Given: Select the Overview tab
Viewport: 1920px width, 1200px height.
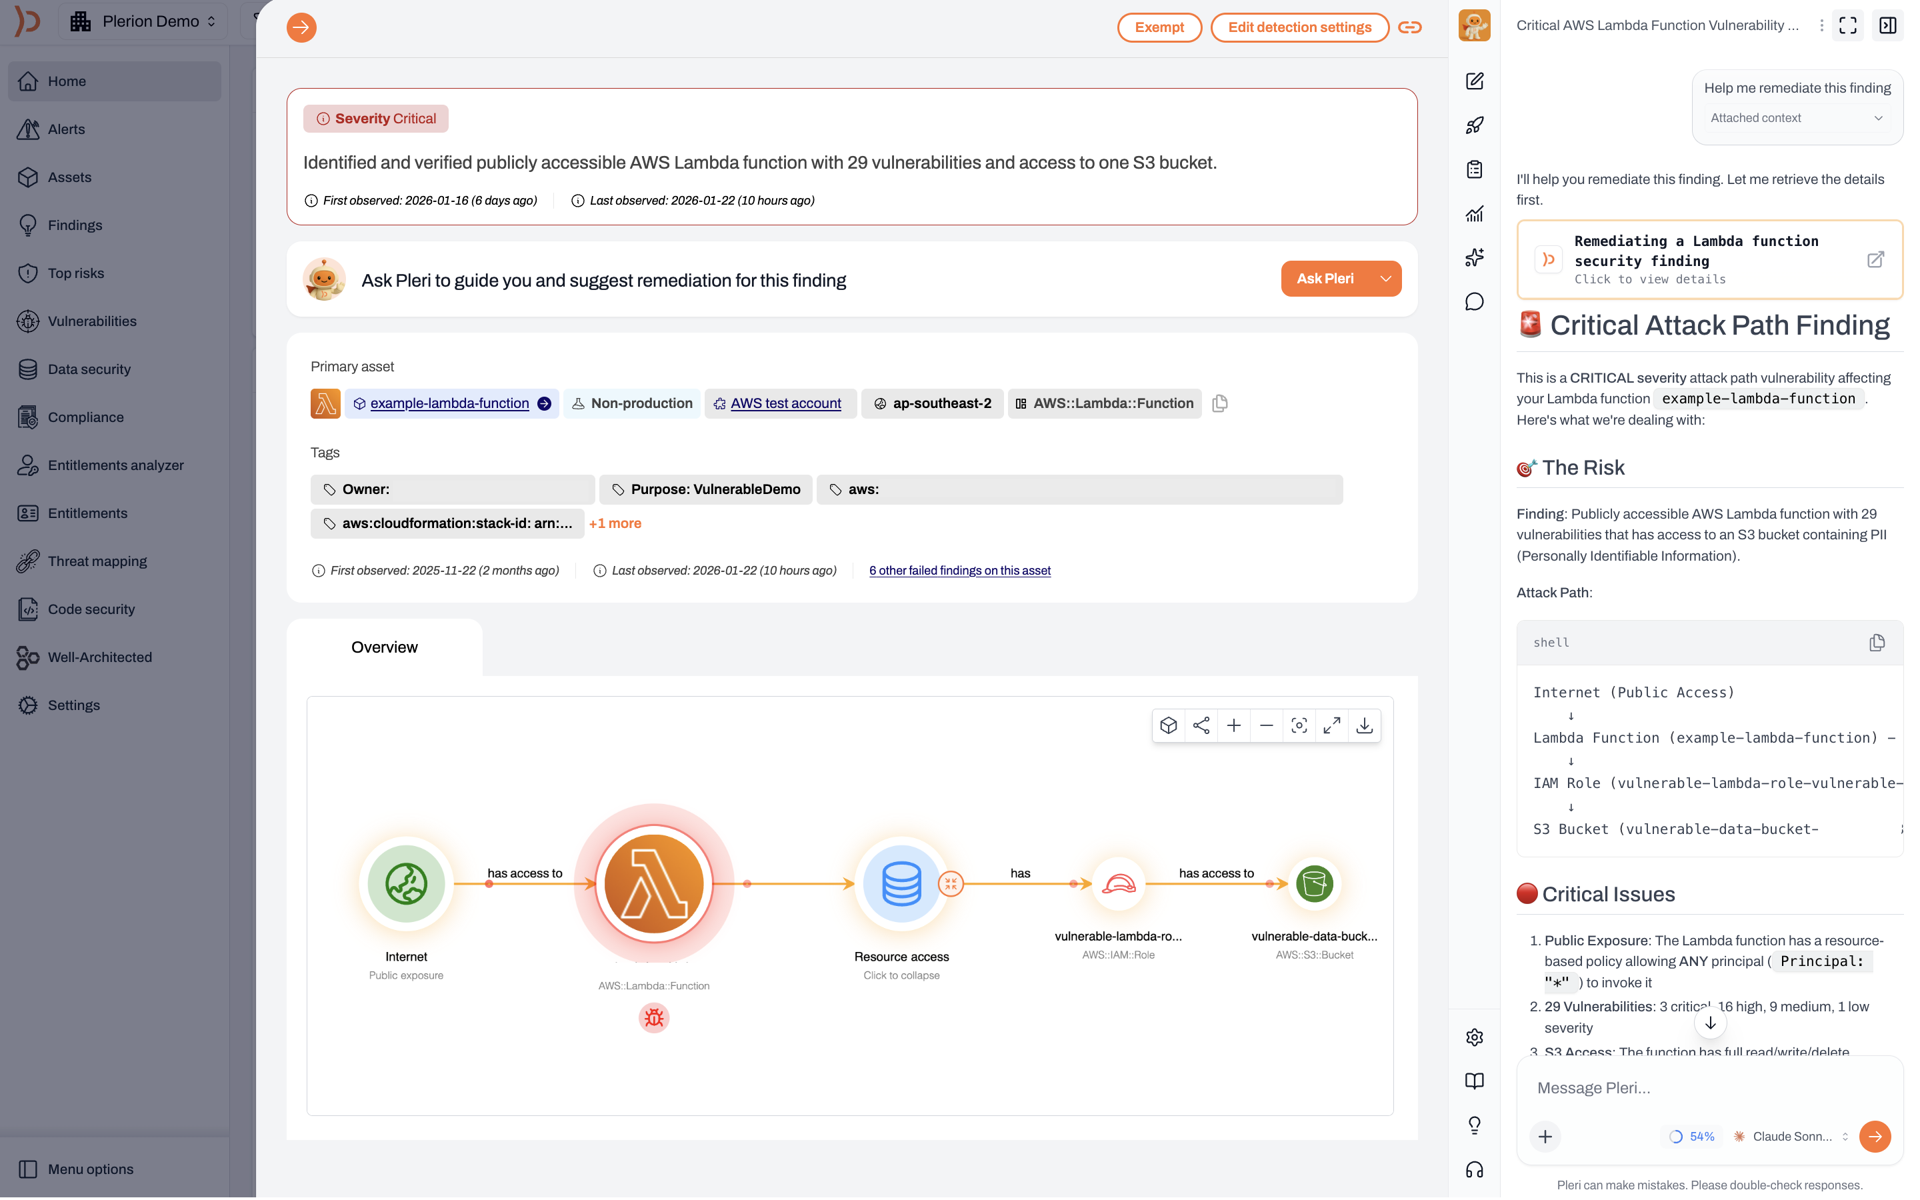Looking at the screenshot, I should (x=384, y=647).
